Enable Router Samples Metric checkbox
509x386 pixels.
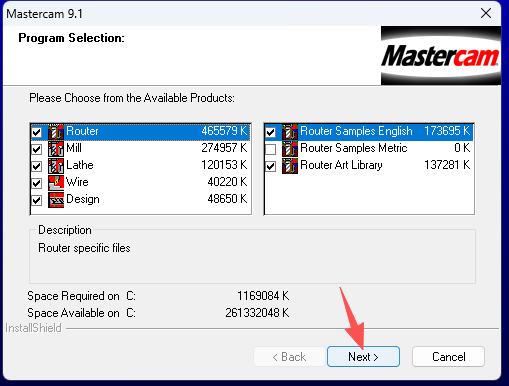pos(271,149)
